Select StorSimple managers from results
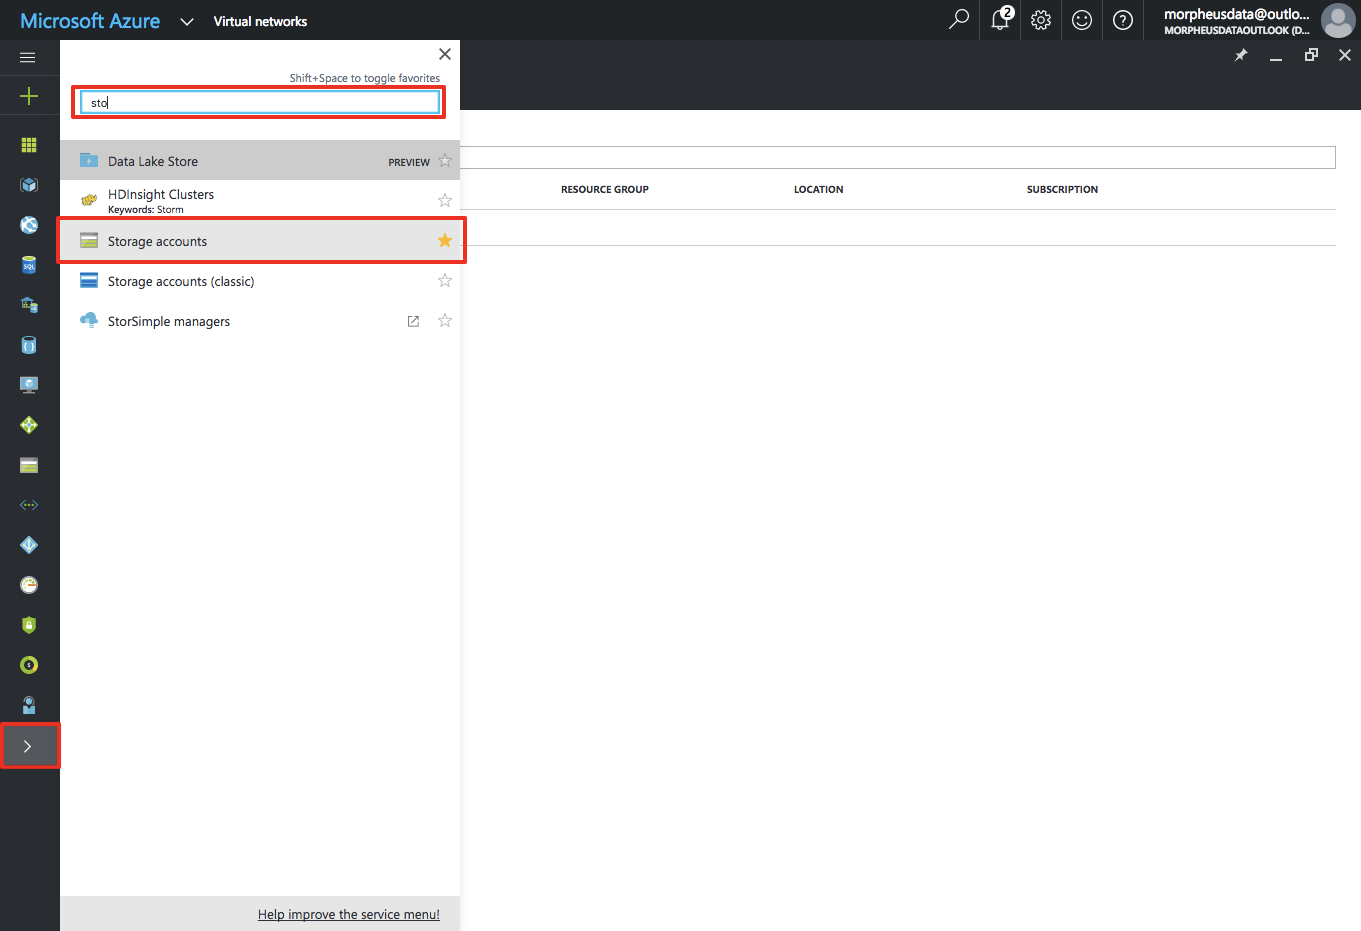 click(260, 321)
